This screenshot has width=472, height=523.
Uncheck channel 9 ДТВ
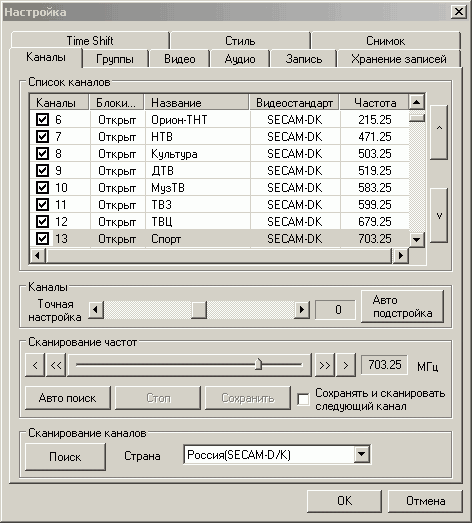point(42,170)
